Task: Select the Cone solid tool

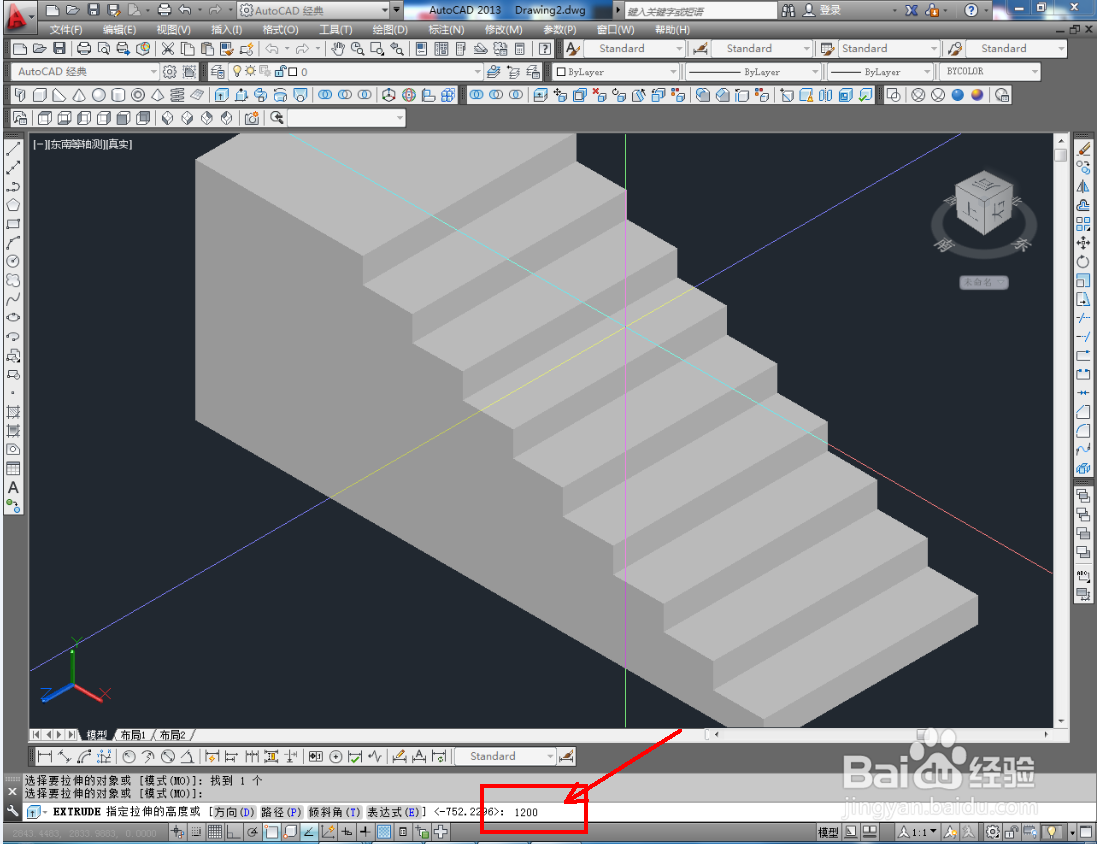Action: (x=79, y=95)
